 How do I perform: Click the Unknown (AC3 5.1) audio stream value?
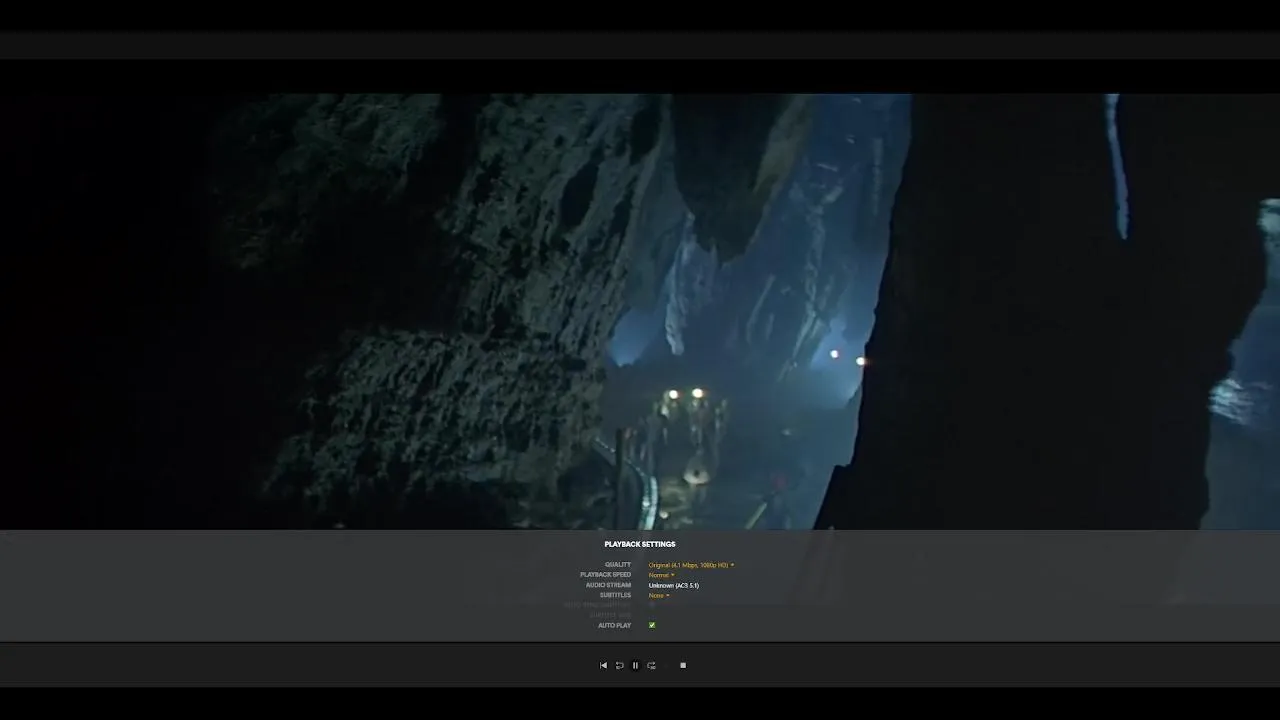pyautogui.click(x=673, y=585)
